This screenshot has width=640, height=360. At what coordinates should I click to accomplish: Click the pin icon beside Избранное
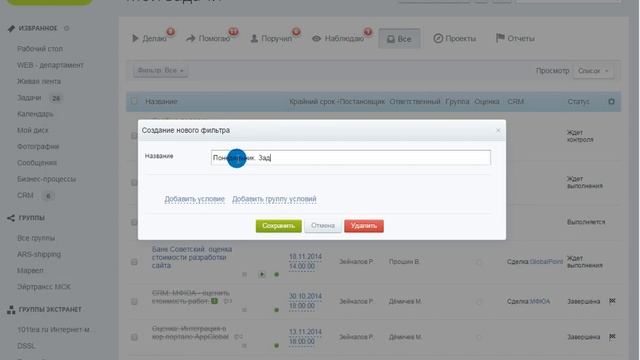(11, 28)
